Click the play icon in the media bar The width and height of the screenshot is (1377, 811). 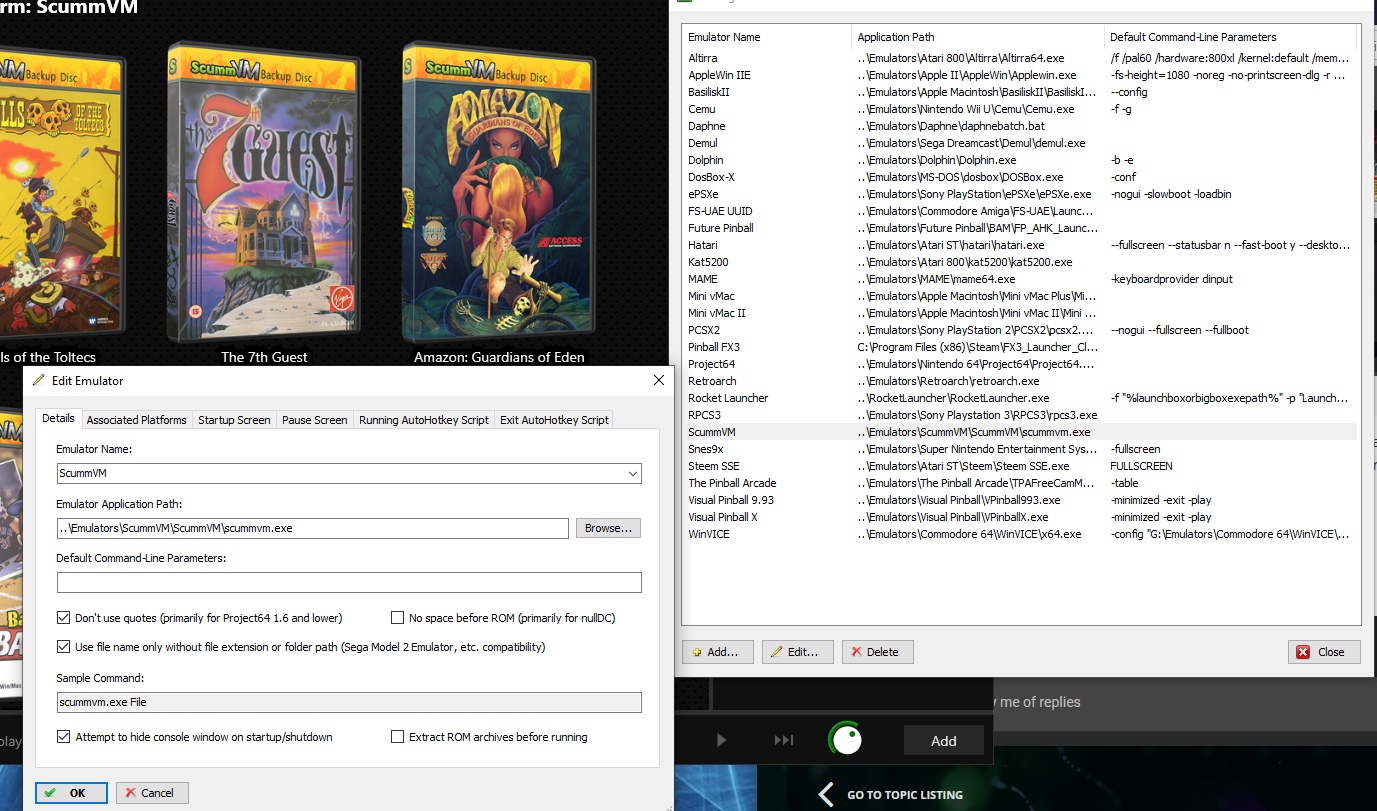[721, 740]
